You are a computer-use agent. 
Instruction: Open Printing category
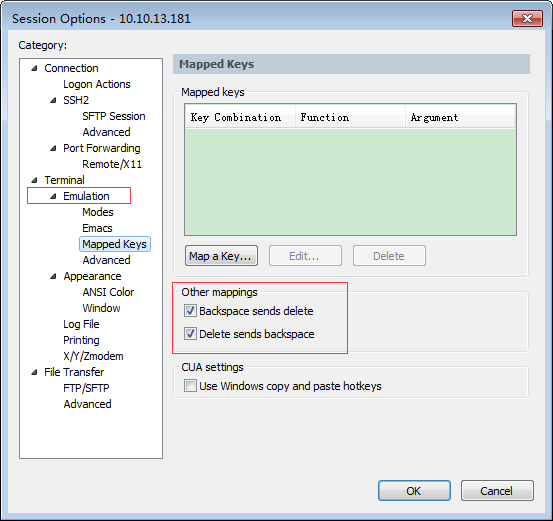point(81,340)
